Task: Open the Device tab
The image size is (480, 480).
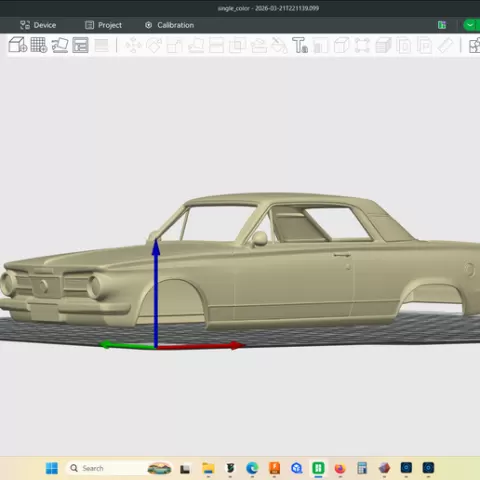Action: 38,25
